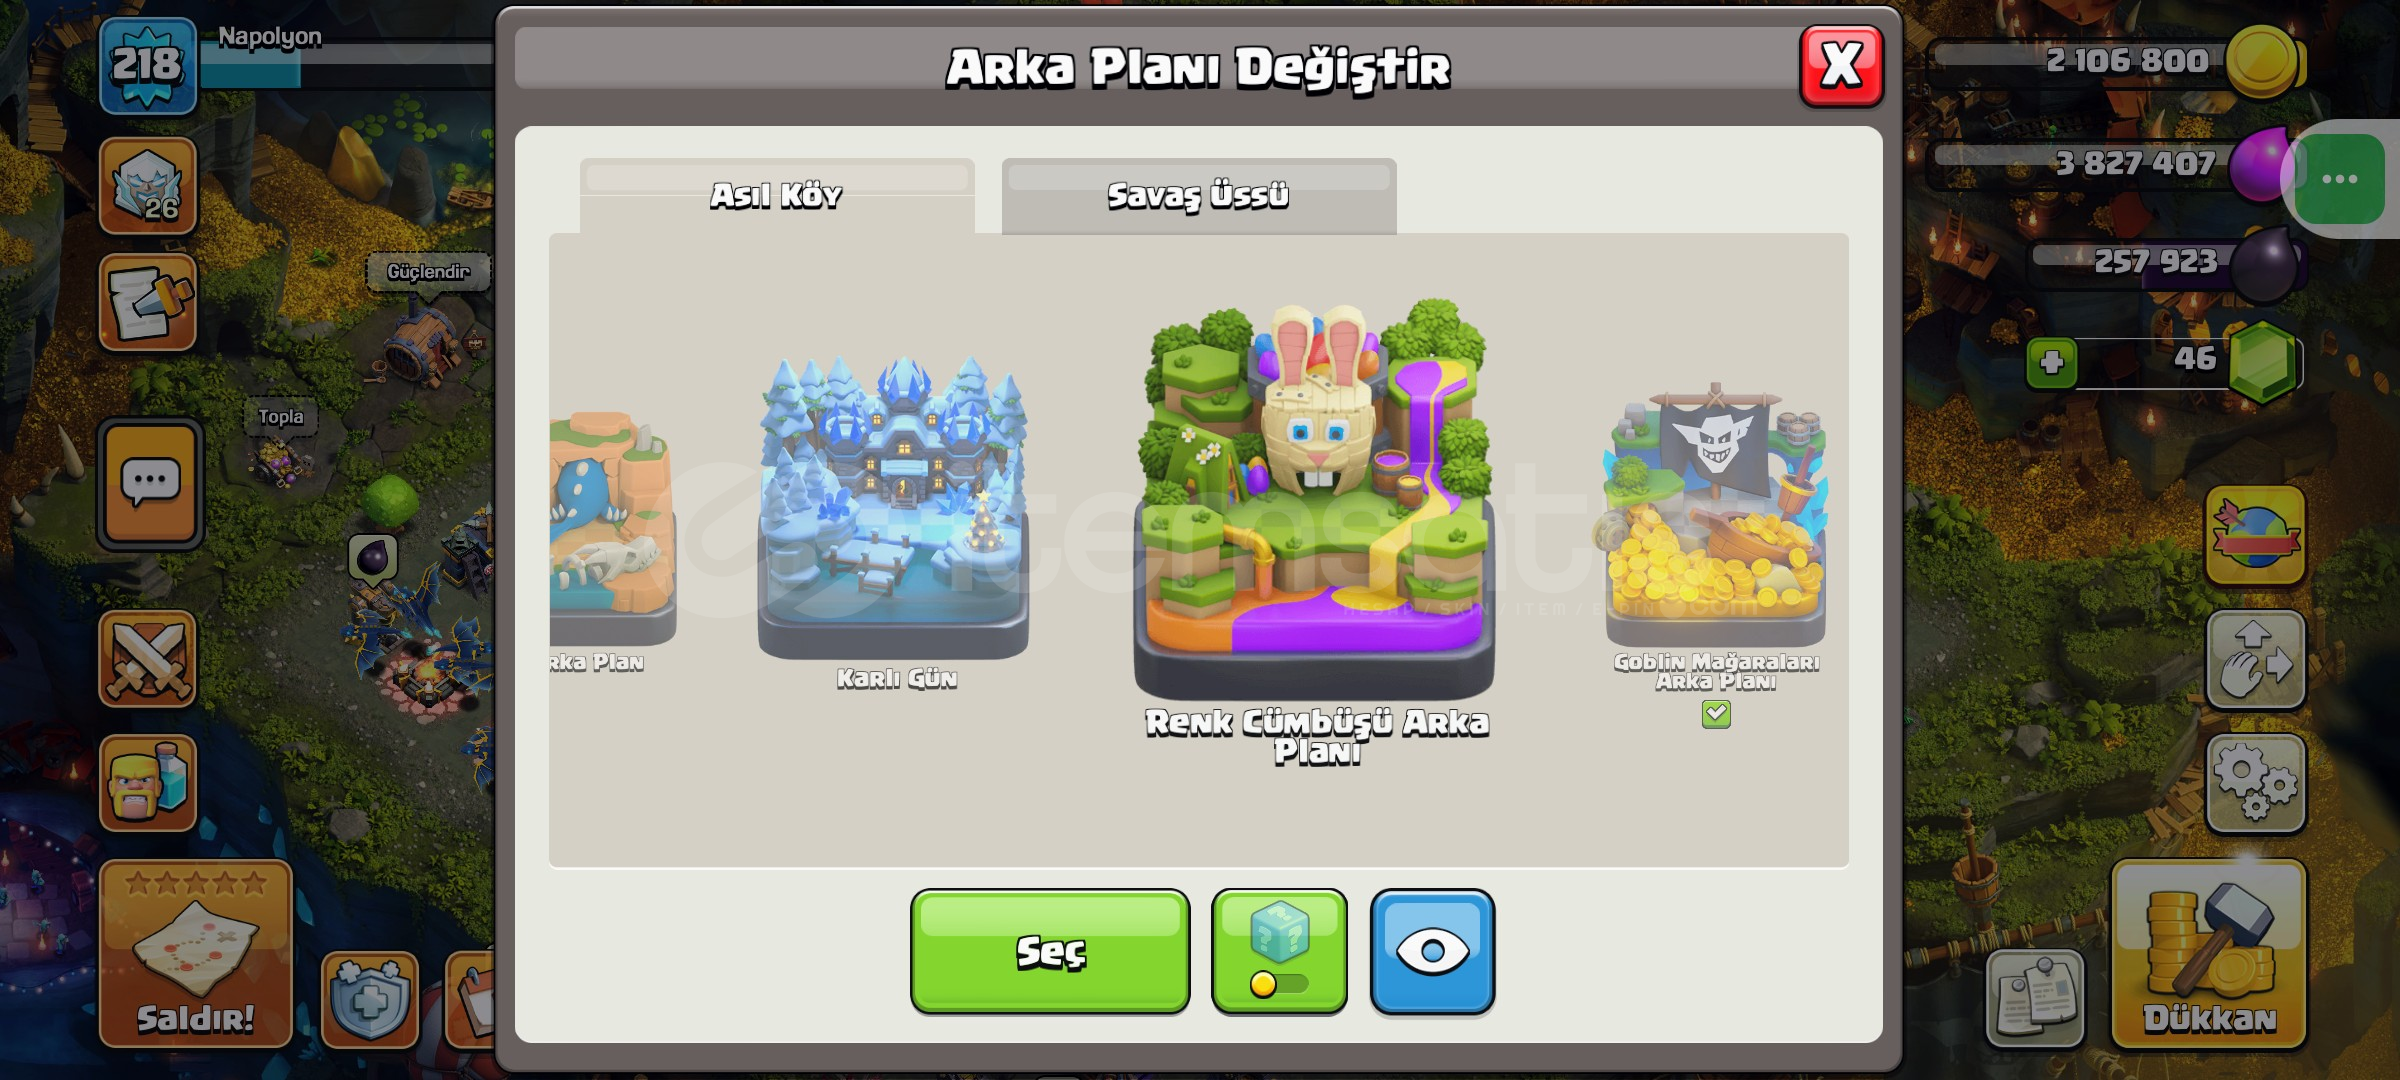Close the Arka Planı Değiştir dialog
The width and height of the screenshot is (2400, 1080).
coord(1841,66)
